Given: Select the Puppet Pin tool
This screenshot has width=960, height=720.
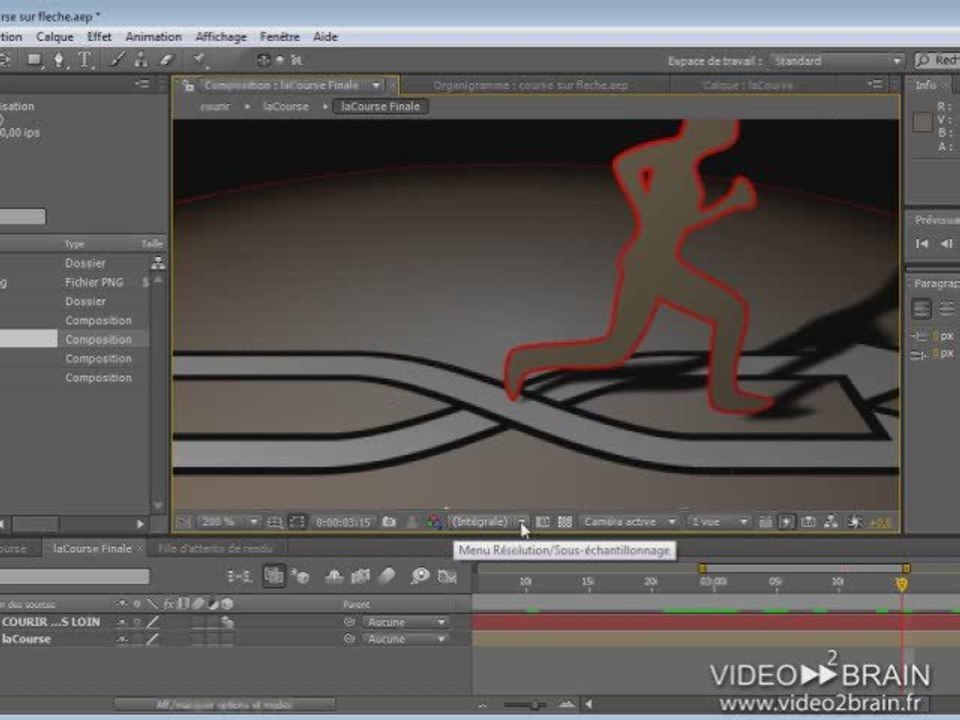Looking at the screenshot, I should (198, 60).
